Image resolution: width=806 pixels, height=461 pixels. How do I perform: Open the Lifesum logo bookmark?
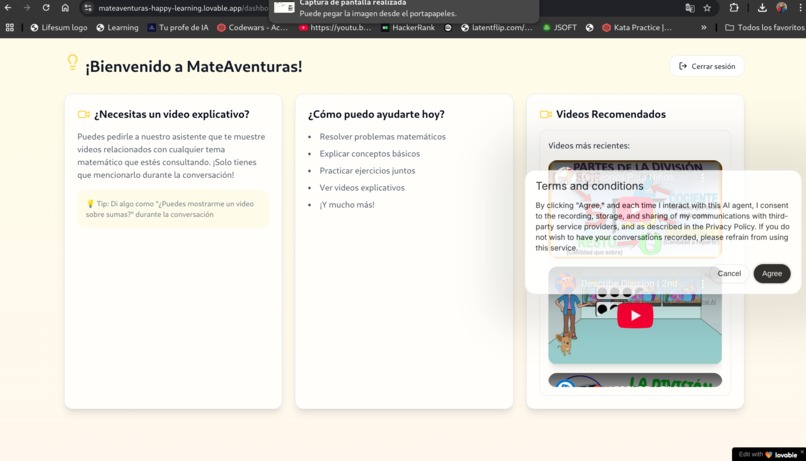coord(59,28)
